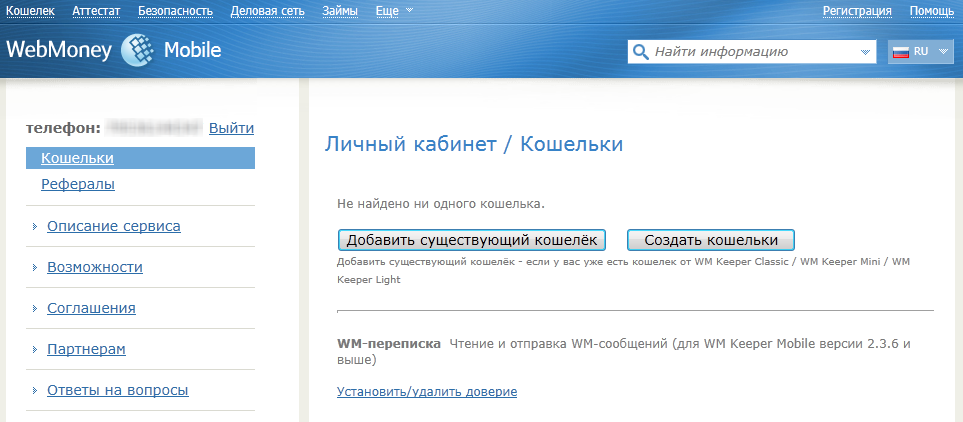Follow the Установить/удалить доверие link
Image resolution: width=963 pixels, height=422 pixels.
[427, 391]
